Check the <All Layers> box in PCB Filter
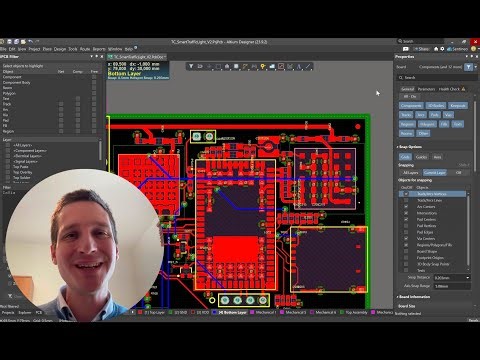Image resolution: width=480 pixels, height=360 pixels. (x=8, y=145)
